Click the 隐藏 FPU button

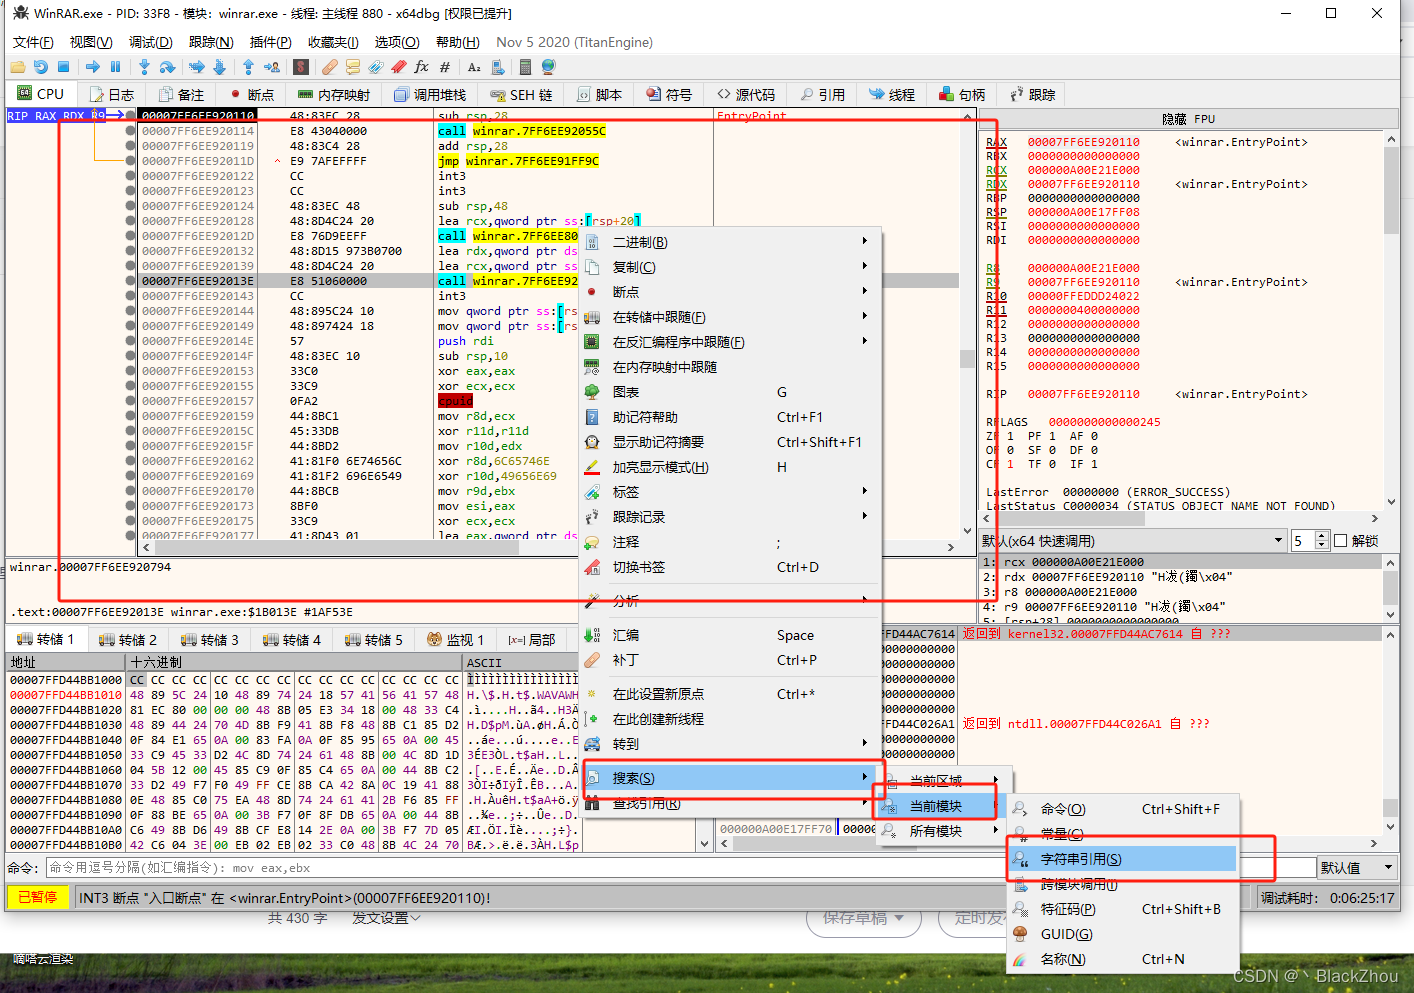tap(1188, 119)
